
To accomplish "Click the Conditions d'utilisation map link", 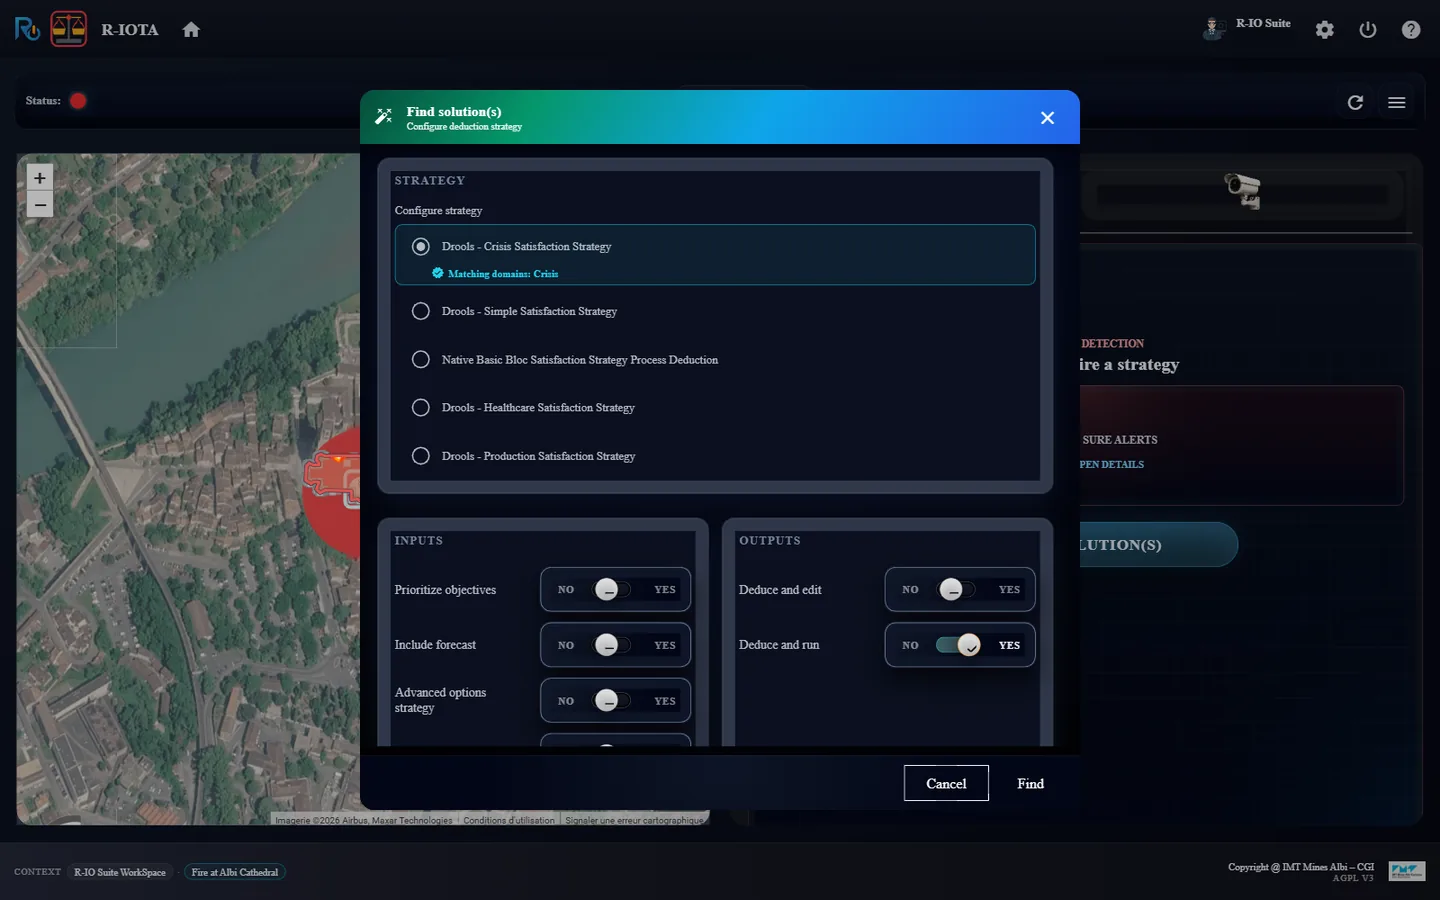I will point(509,820).
